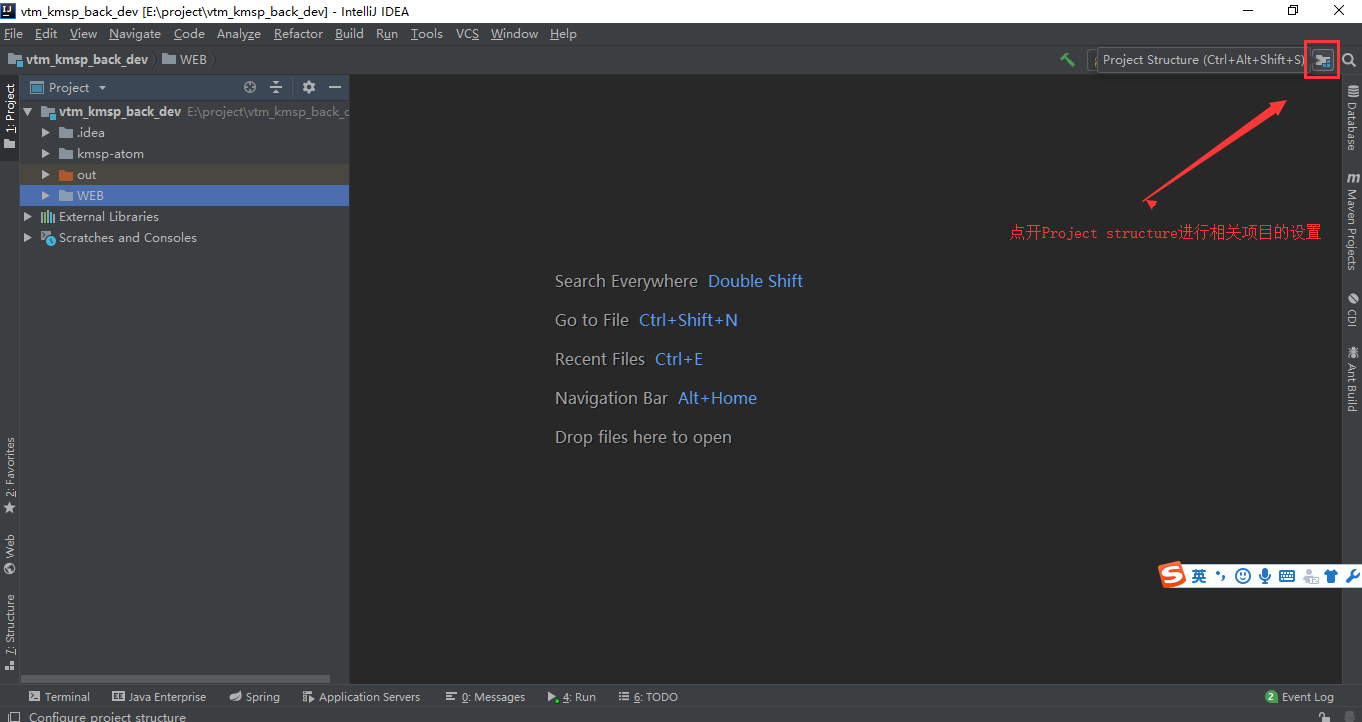Screen dimensions: 1362x722
Task: Click the green Build Project hammer icon
Action: coord(1068,60)
